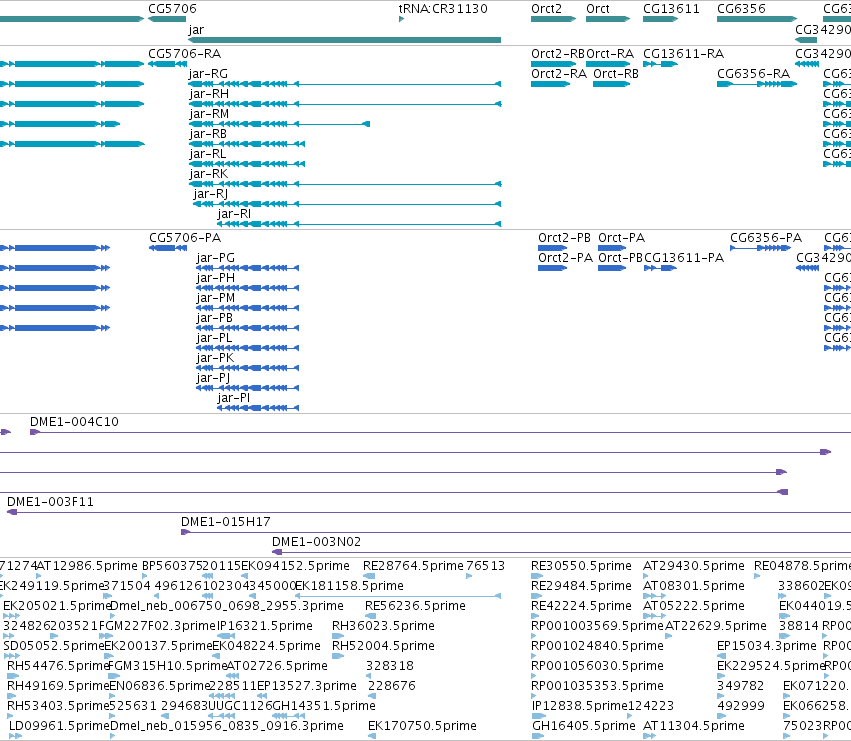Click the jar-PH protein label

click(215, 278)
